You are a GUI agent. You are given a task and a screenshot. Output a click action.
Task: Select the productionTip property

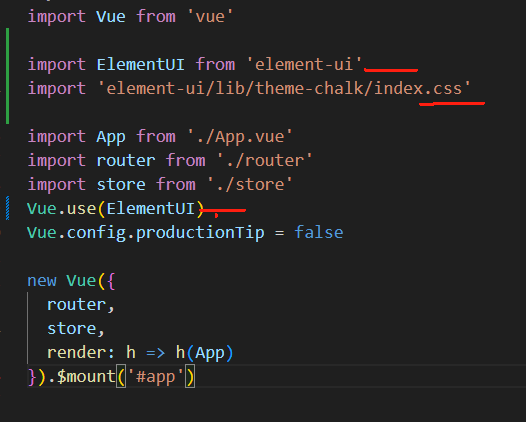coord(200,232)
